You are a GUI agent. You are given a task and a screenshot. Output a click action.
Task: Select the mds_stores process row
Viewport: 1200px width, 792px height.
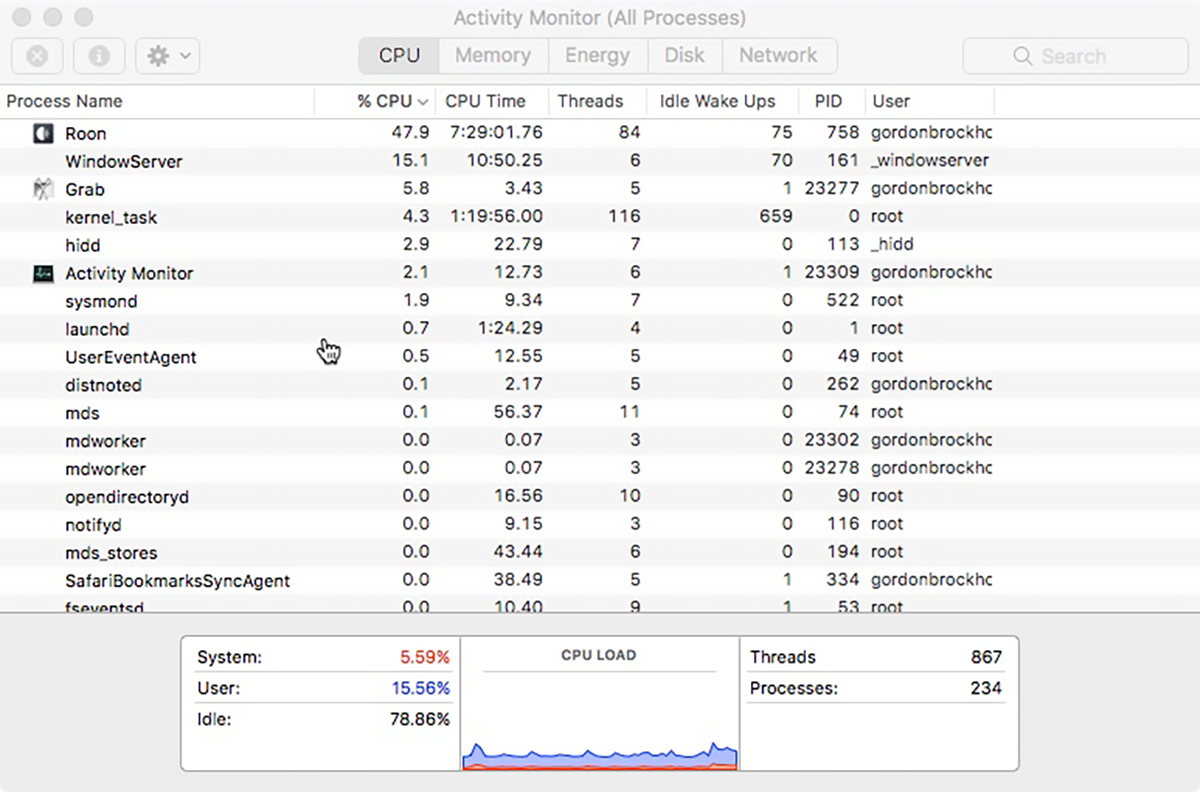(600, 553)
